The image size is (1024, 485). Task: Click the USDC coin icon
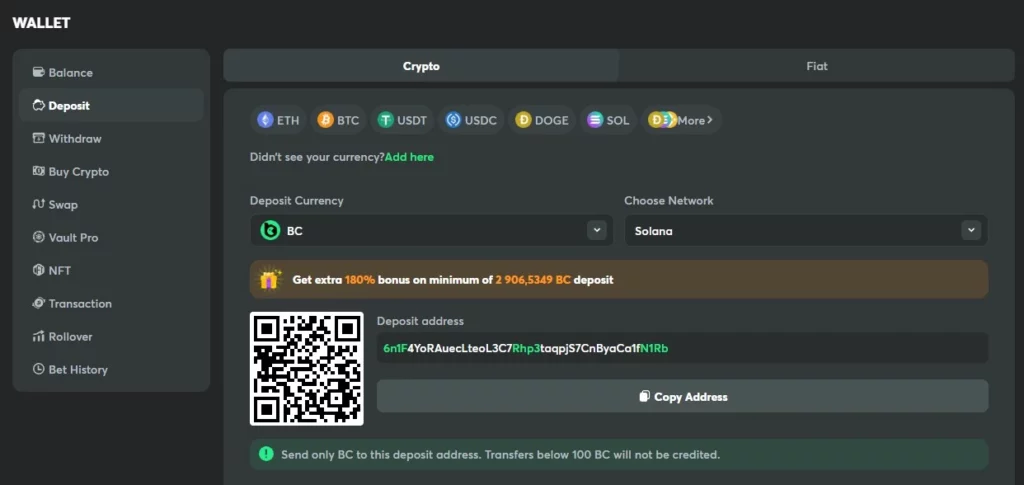tap(453, 120)
